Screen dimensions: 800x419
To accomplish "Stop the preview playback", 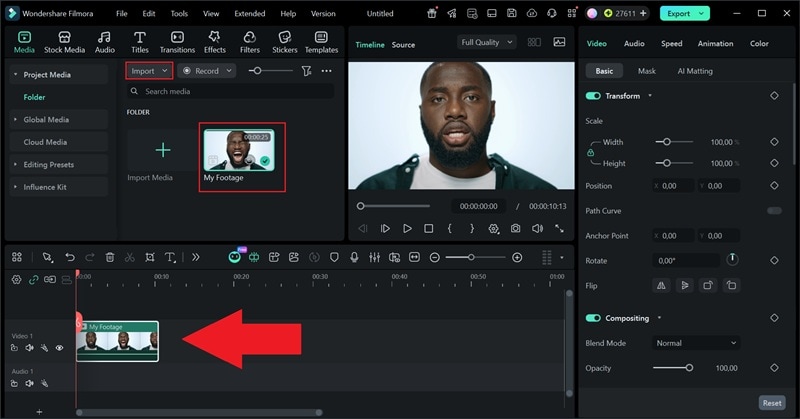I will click(429, 229).
